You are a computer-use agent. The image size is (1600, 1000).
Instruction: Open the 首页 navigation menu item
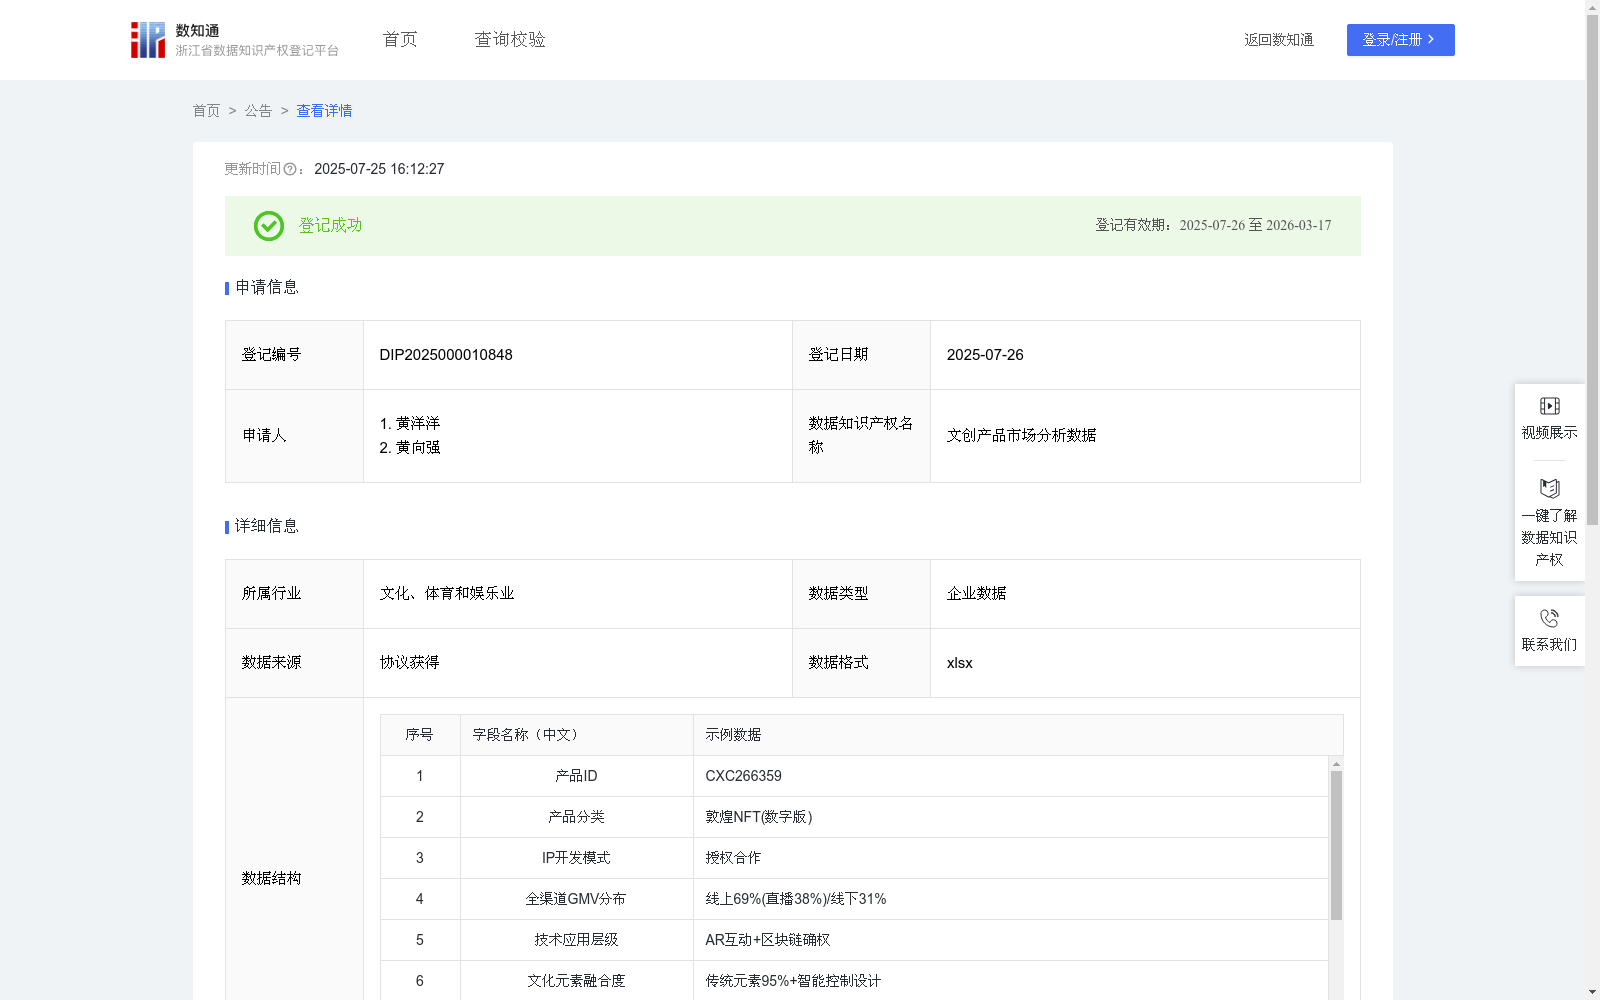398,39
